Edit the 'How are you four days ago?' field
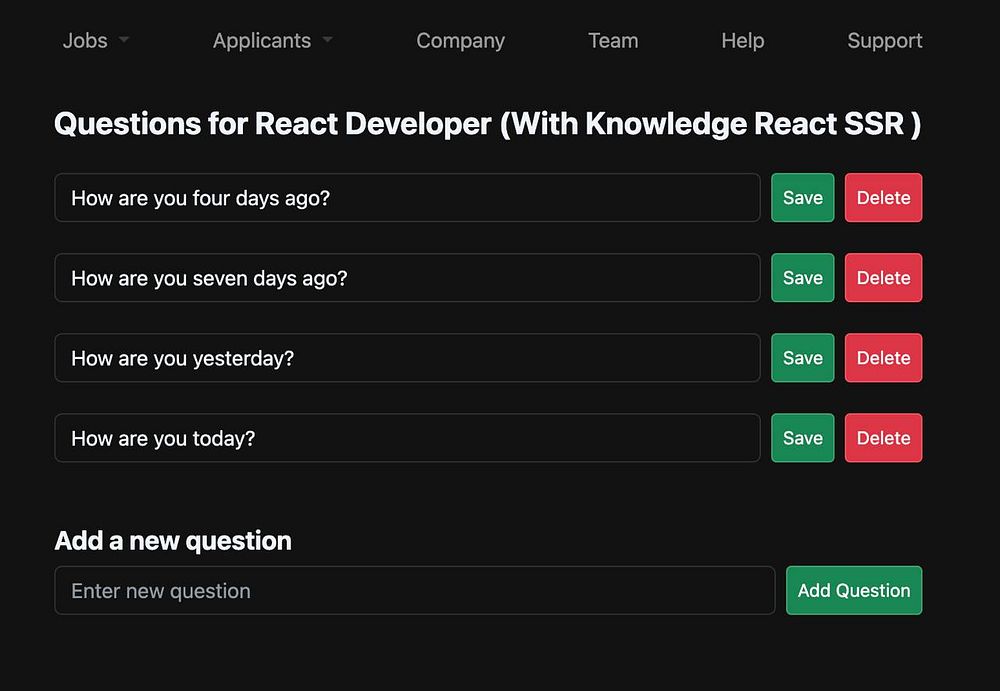 407,198
